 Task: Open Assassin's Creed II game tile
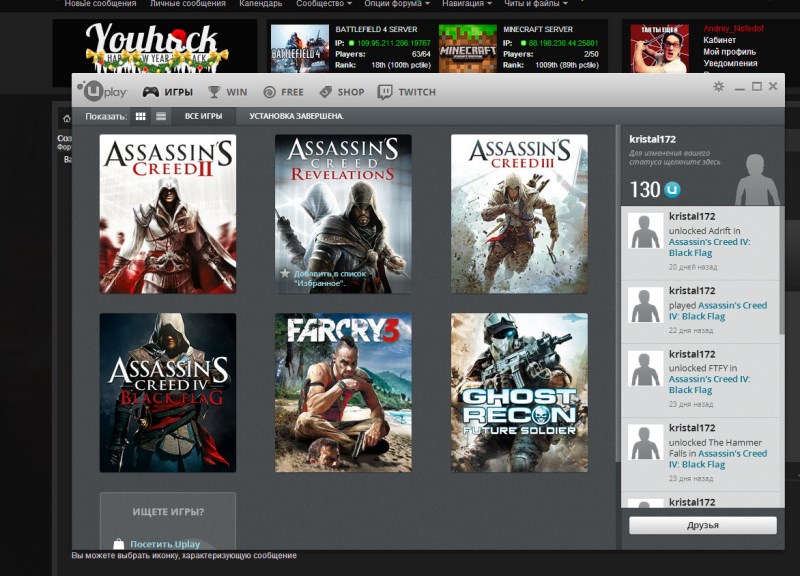click(168, 214)
